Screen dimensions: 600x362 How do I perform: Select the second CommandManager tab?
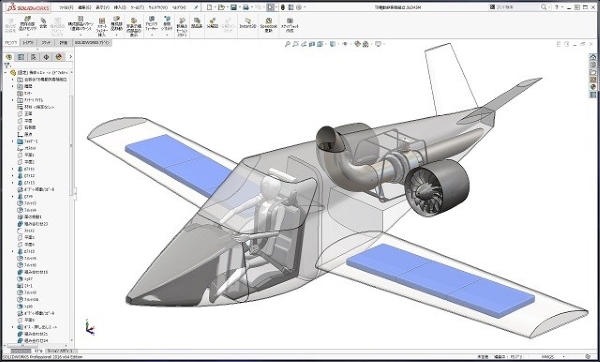tap(28, 43)
